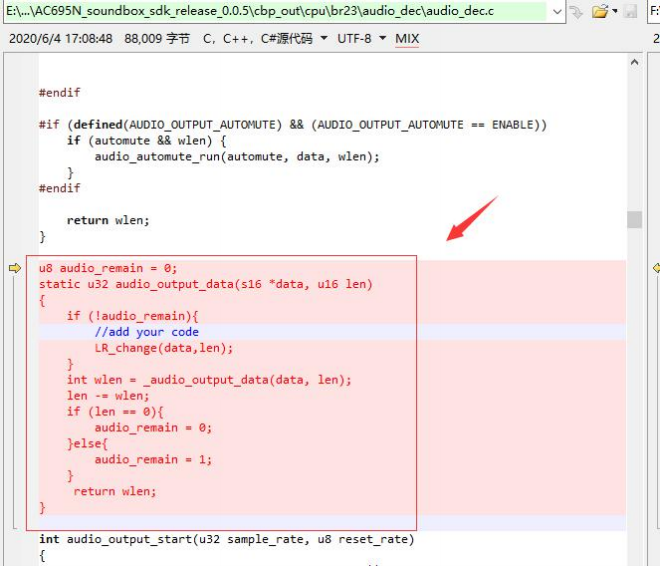Click the "88,009 字节" file size text
This screenshot has width=660, height=566.
coord(157,39)
